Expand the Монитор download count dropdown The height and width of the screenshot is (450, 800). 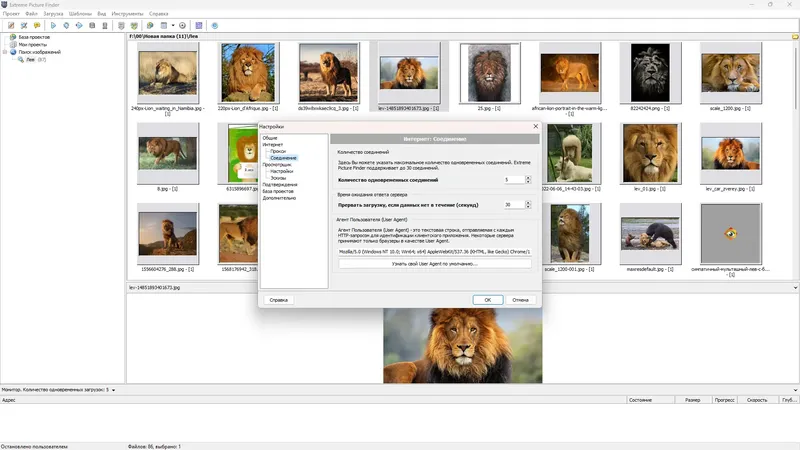113,390
